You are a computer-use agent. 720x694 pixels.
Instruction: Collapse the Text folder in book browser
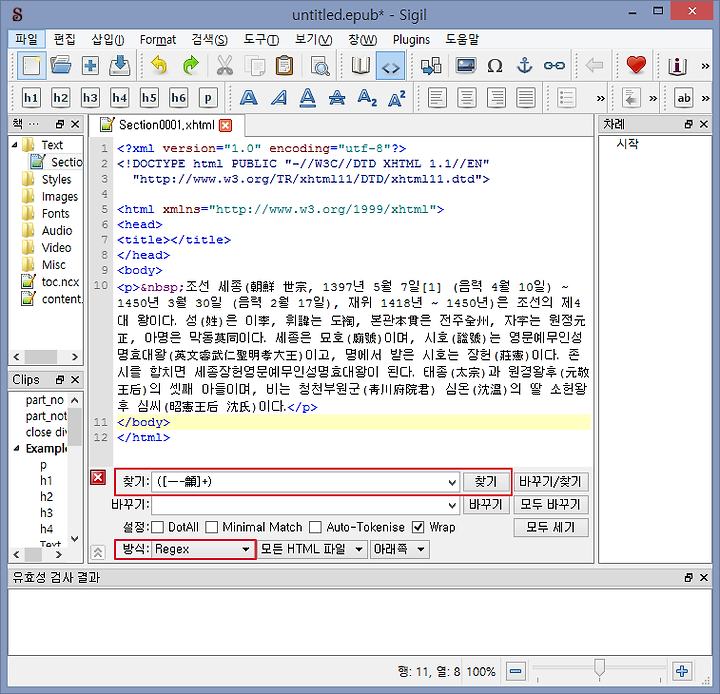15,145
